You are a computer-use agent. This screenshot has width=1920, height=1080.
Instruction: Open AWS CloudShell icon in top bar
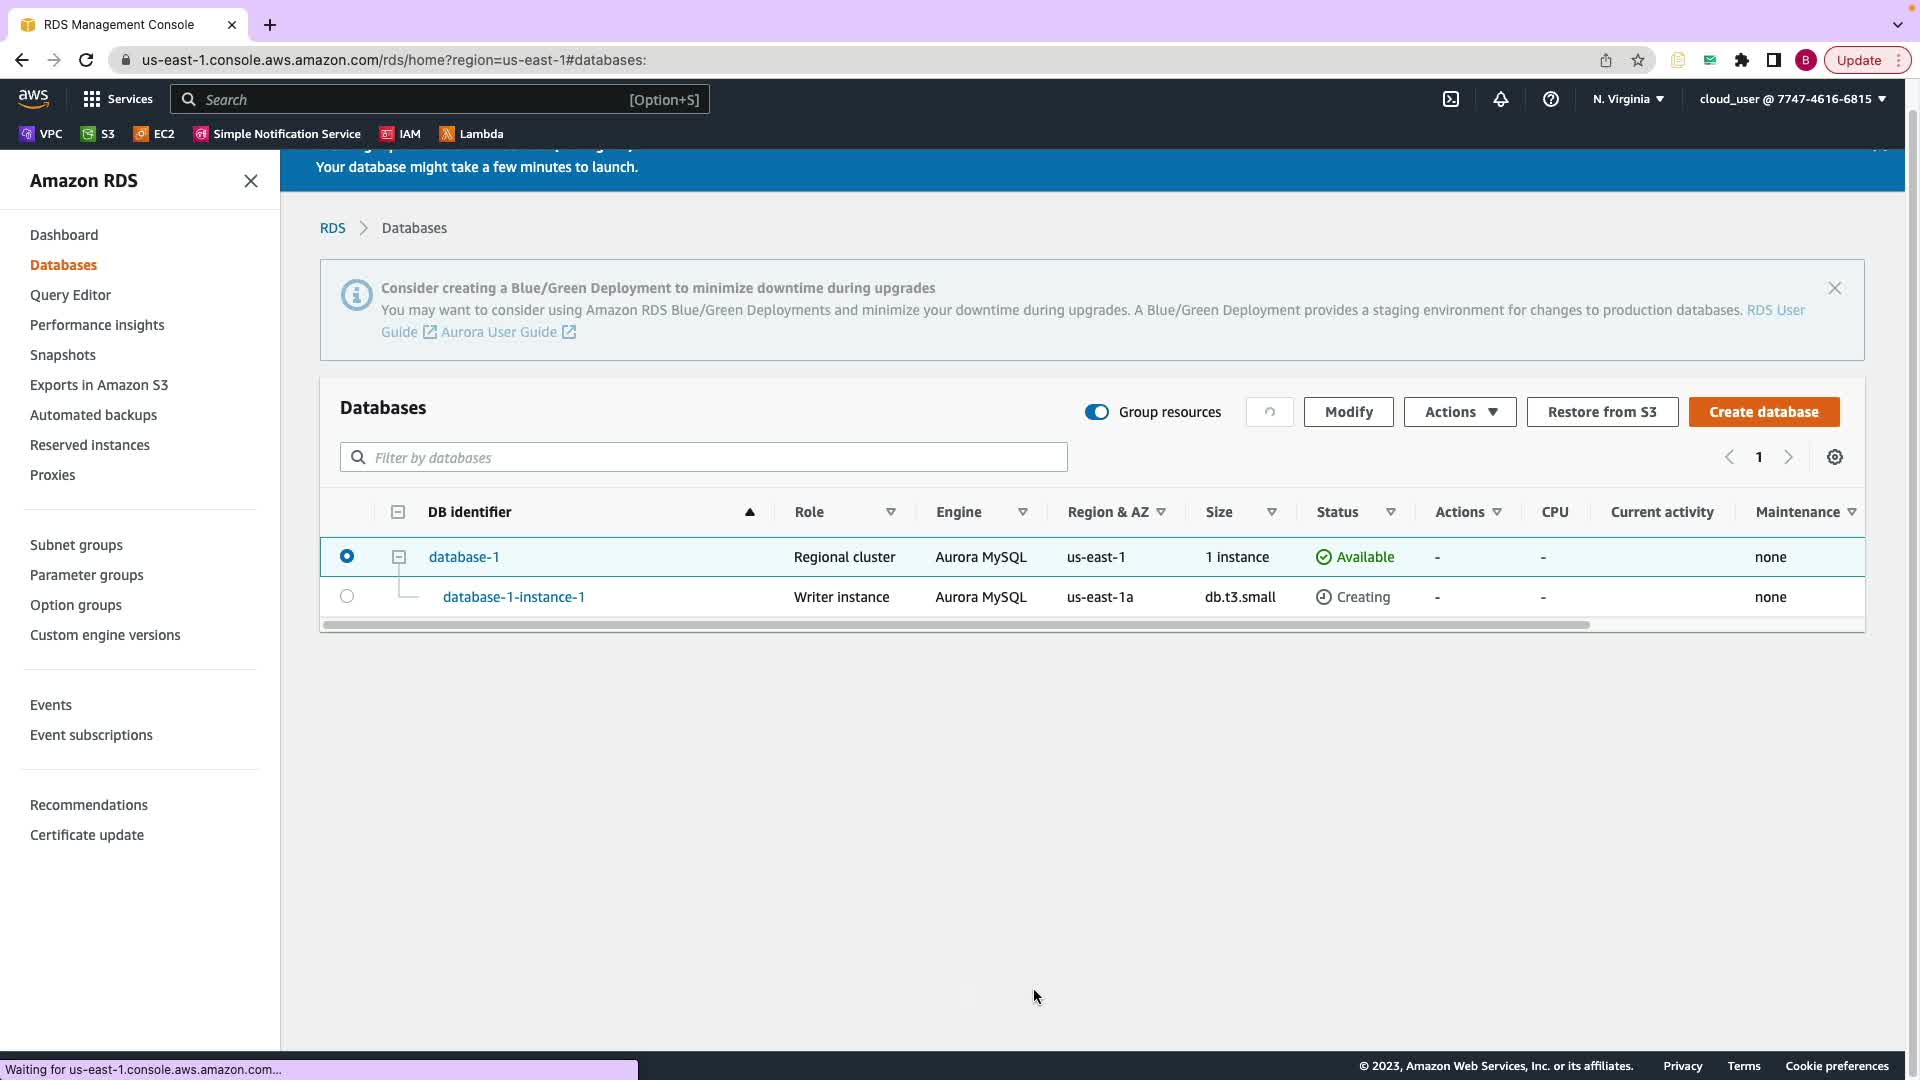pyautogui.click(x=1450, y=99)
